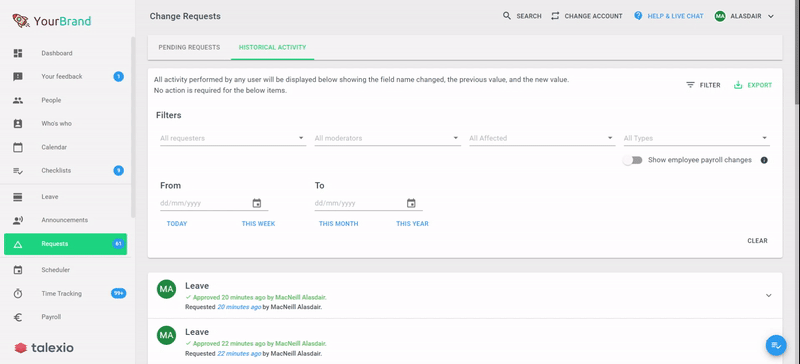Open the Time Tracking menu item
The height and width of the screenshot is (364, 800).
(65, 294)
